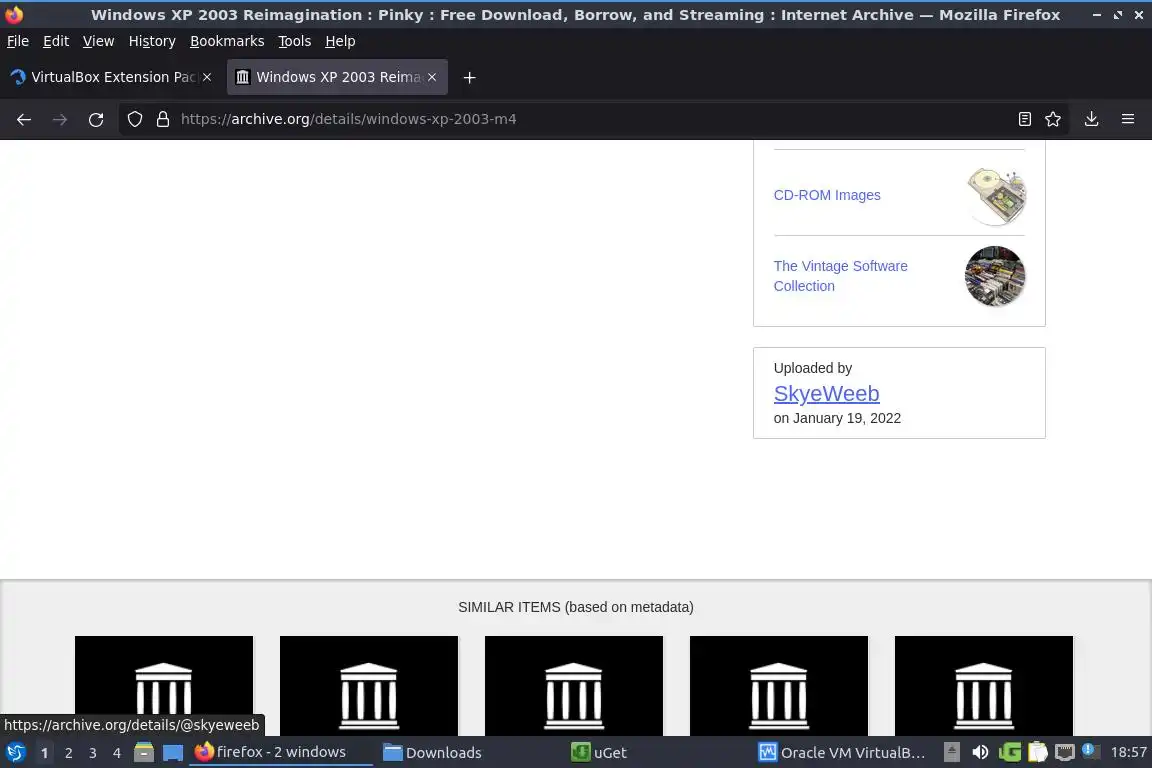1152x768 pixels.
Task: Visit uploader SkyeWeeb's profile link
Action: (x=827, y=394)
